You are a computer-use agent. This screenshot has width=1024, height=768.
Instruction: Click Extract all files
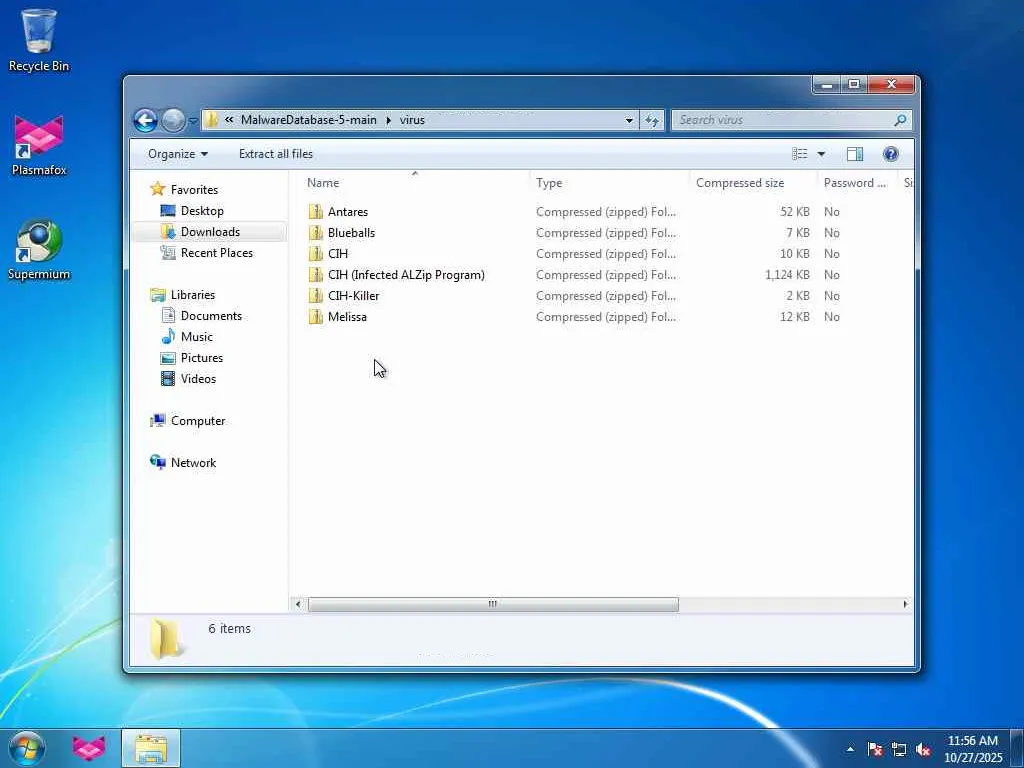pyautogui.click(x=276, y=154)
